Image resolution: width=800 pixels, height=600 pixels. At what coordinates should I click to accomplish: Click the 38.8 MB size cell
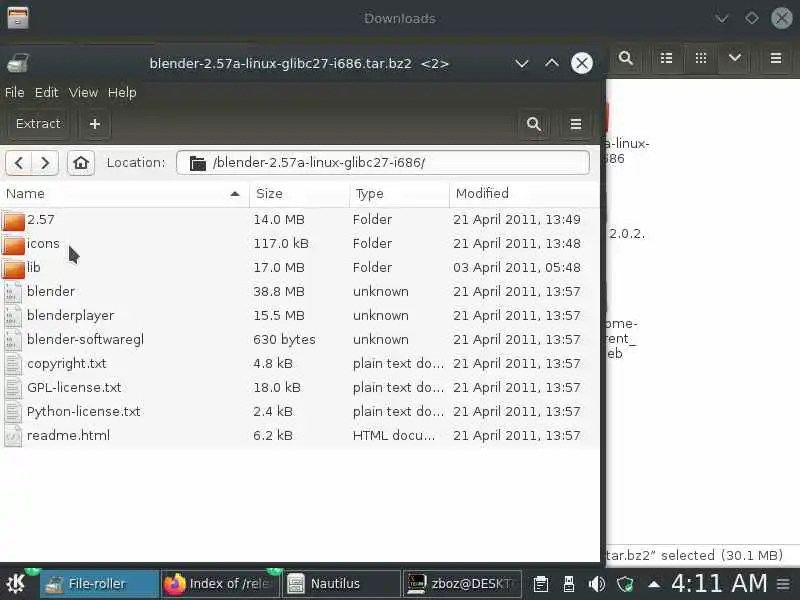[279, 292]
